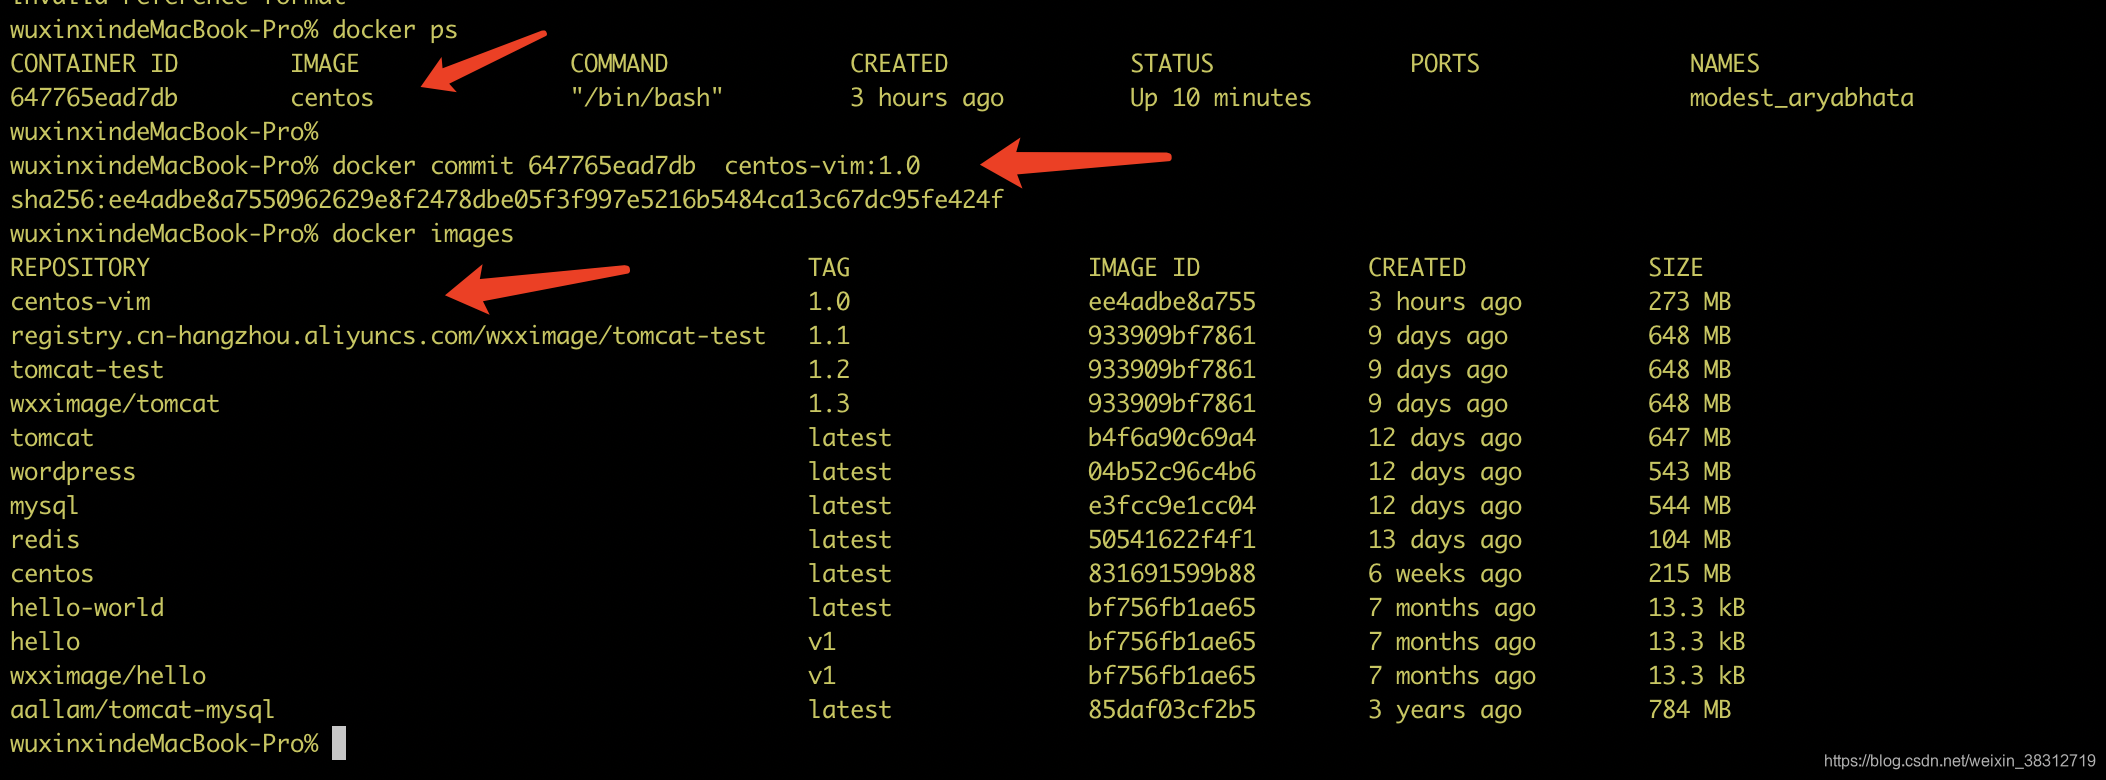Select the 'wxximage/hello' repository name

point(108,676)
